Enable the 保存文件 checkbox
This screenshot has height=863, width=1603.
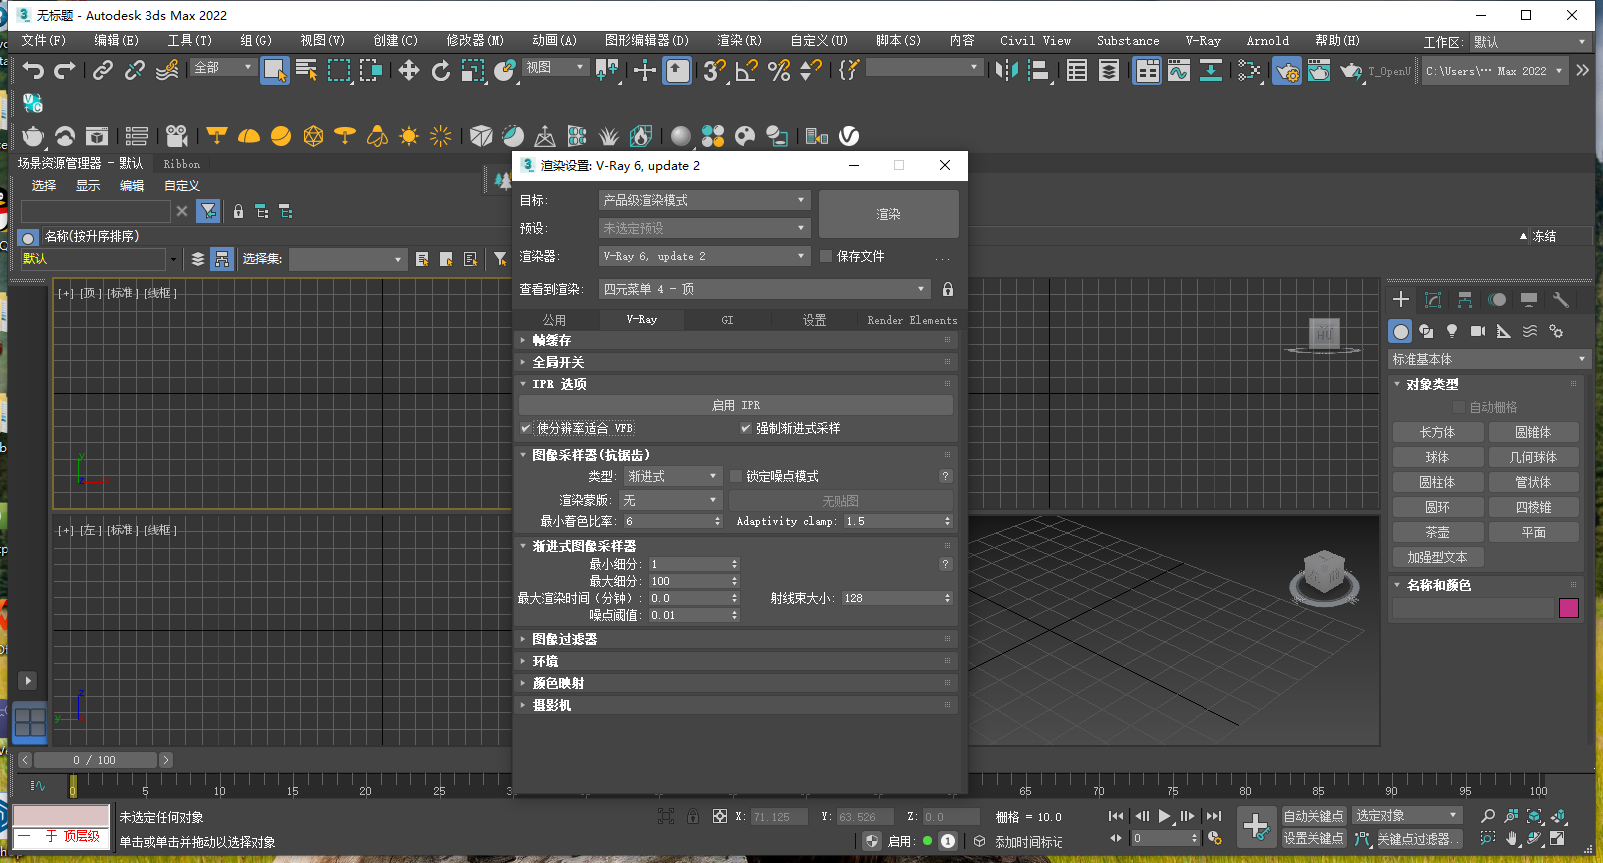(x=826, y=256)
